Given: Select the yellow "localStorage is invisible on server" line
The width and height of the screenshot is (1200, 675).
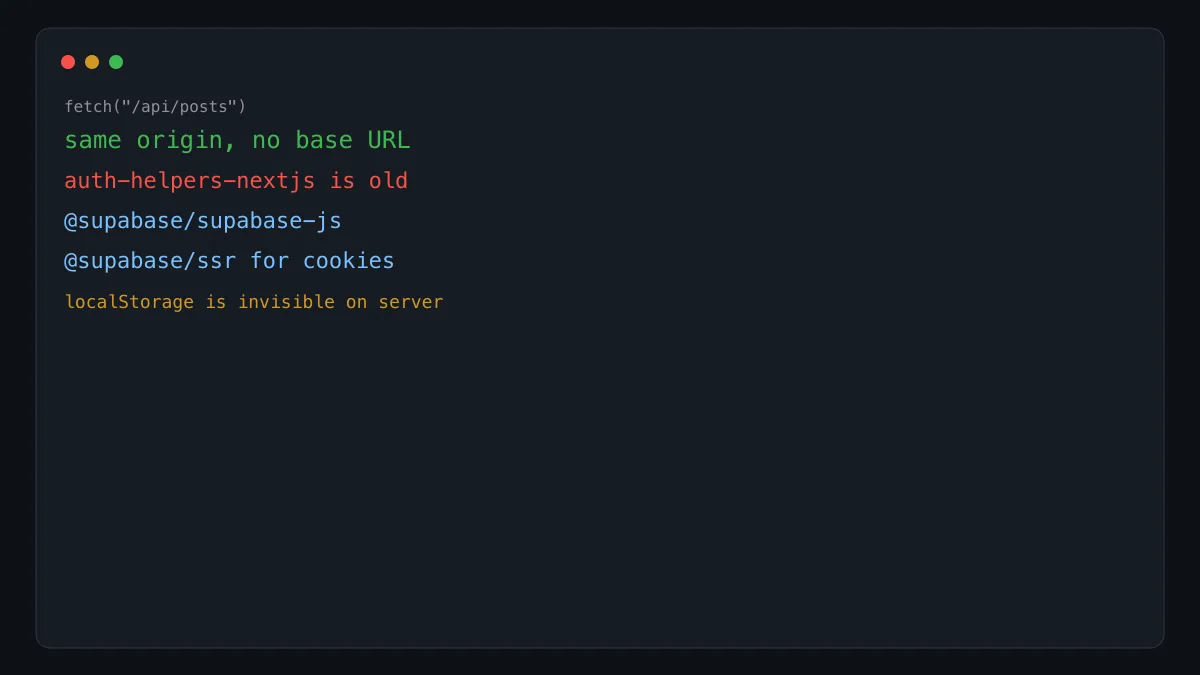Looking at the screenshot, I should [254, 302].
